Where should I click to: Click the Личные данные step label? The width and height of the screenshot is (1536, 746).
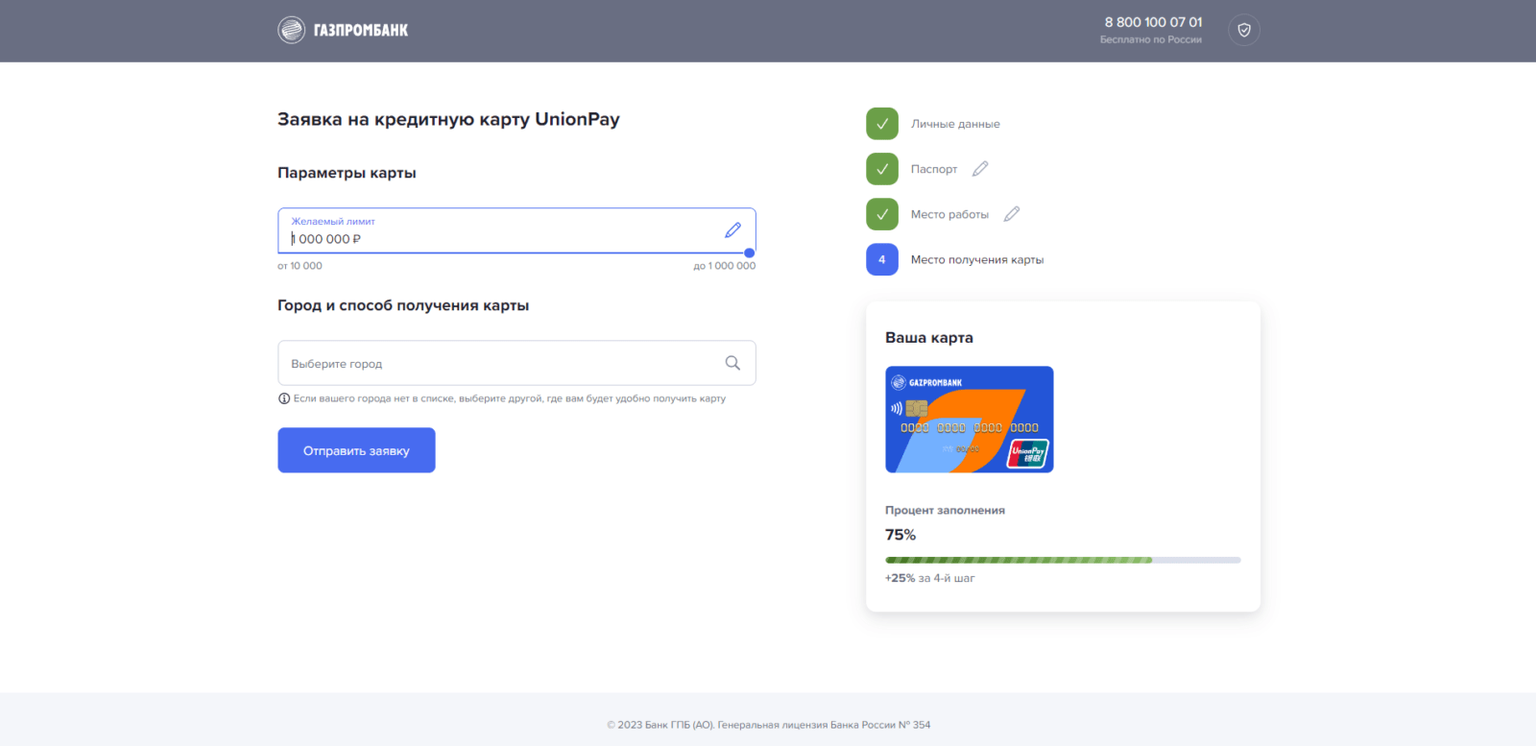955,124
